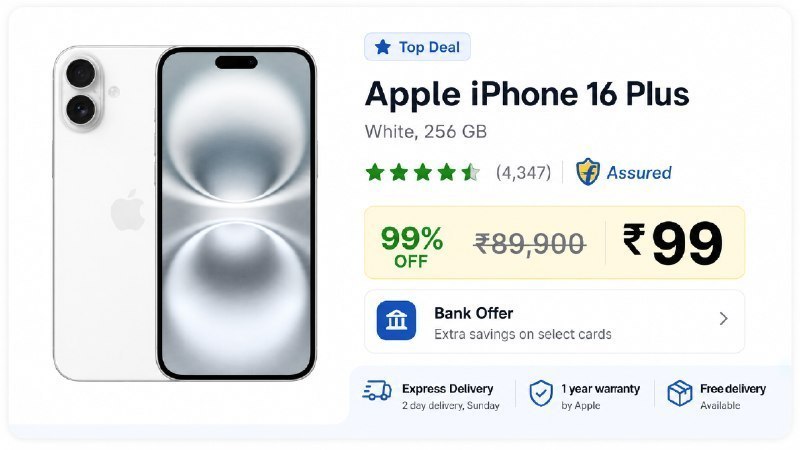The height and width of the screenshot is (450, 800).
Task: Click the ₹99 discounted price
Action: tap(672, 243)
